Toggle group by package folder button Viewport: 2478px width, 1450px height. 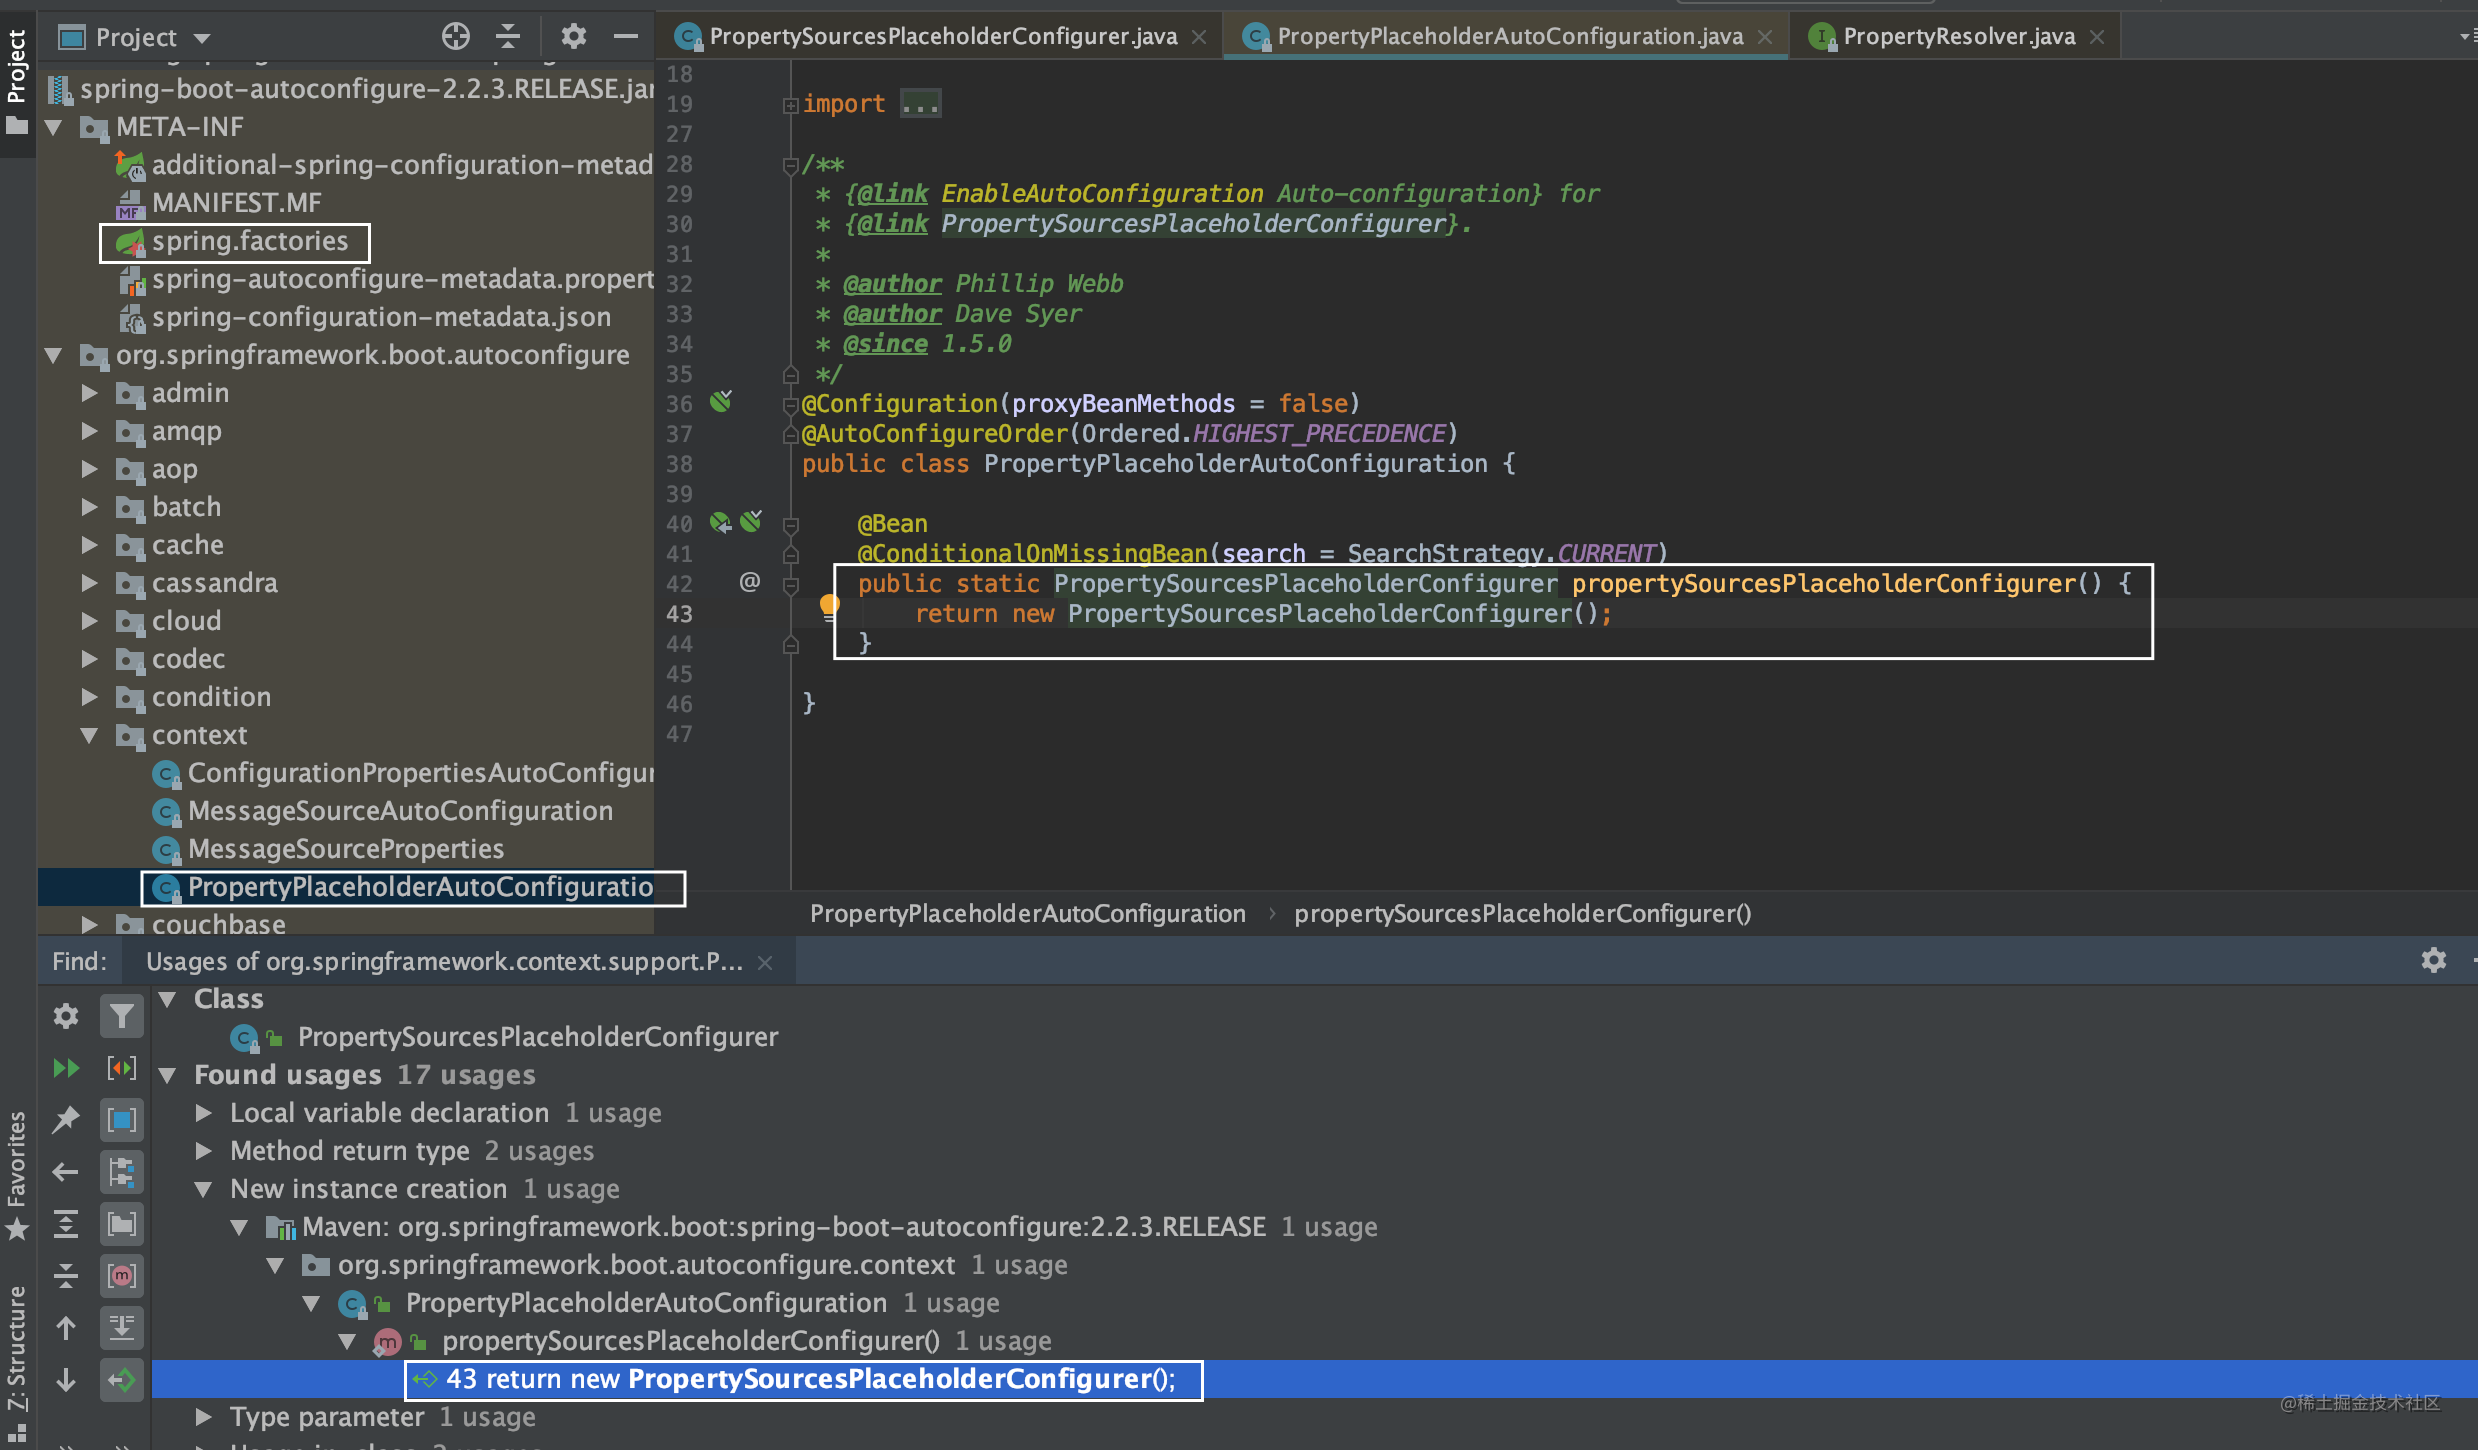point(121,1224)
